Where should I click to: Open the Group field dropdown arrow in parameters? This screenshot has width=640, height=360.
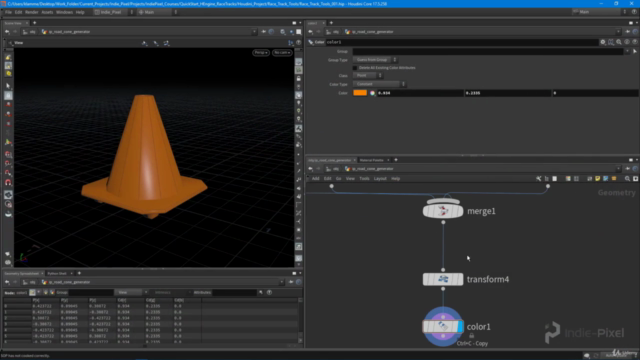coord(627,51)
